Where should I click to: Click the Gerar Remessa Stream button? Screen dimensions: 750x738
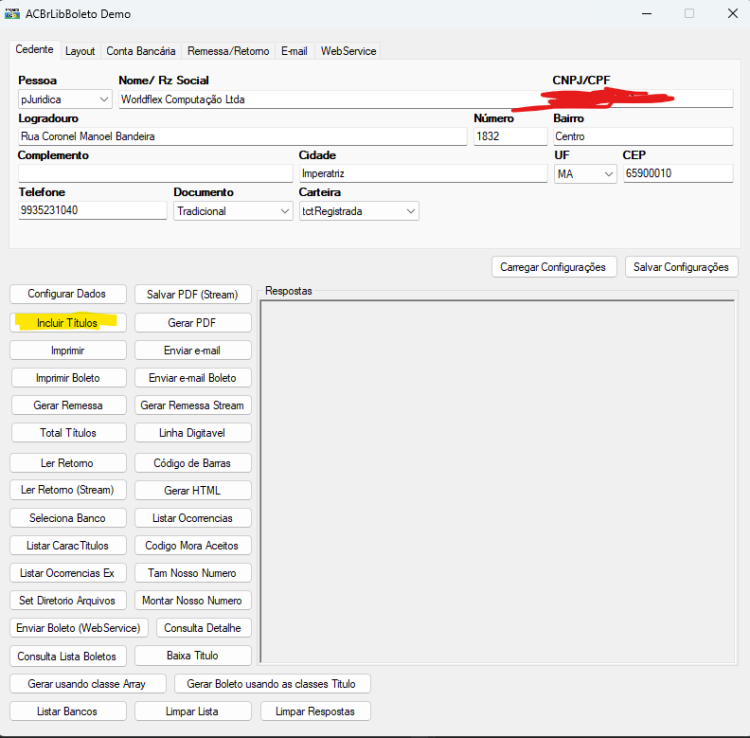tap(193, 405)
